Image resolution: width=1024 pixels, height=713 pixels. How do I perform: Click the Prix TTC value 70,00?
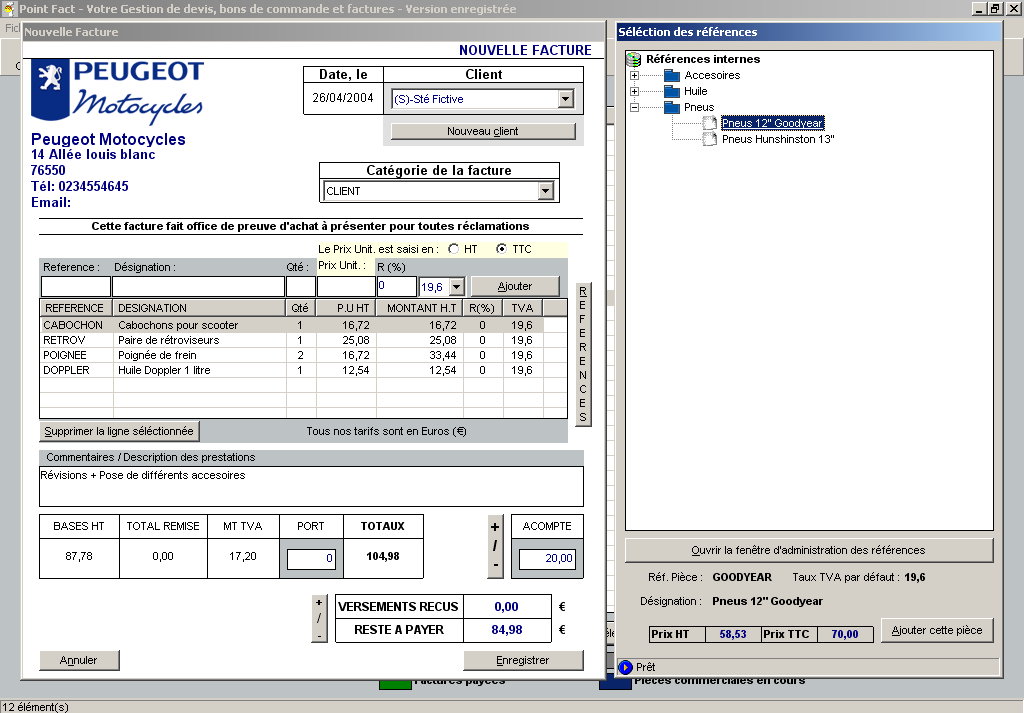pos(844,634)
